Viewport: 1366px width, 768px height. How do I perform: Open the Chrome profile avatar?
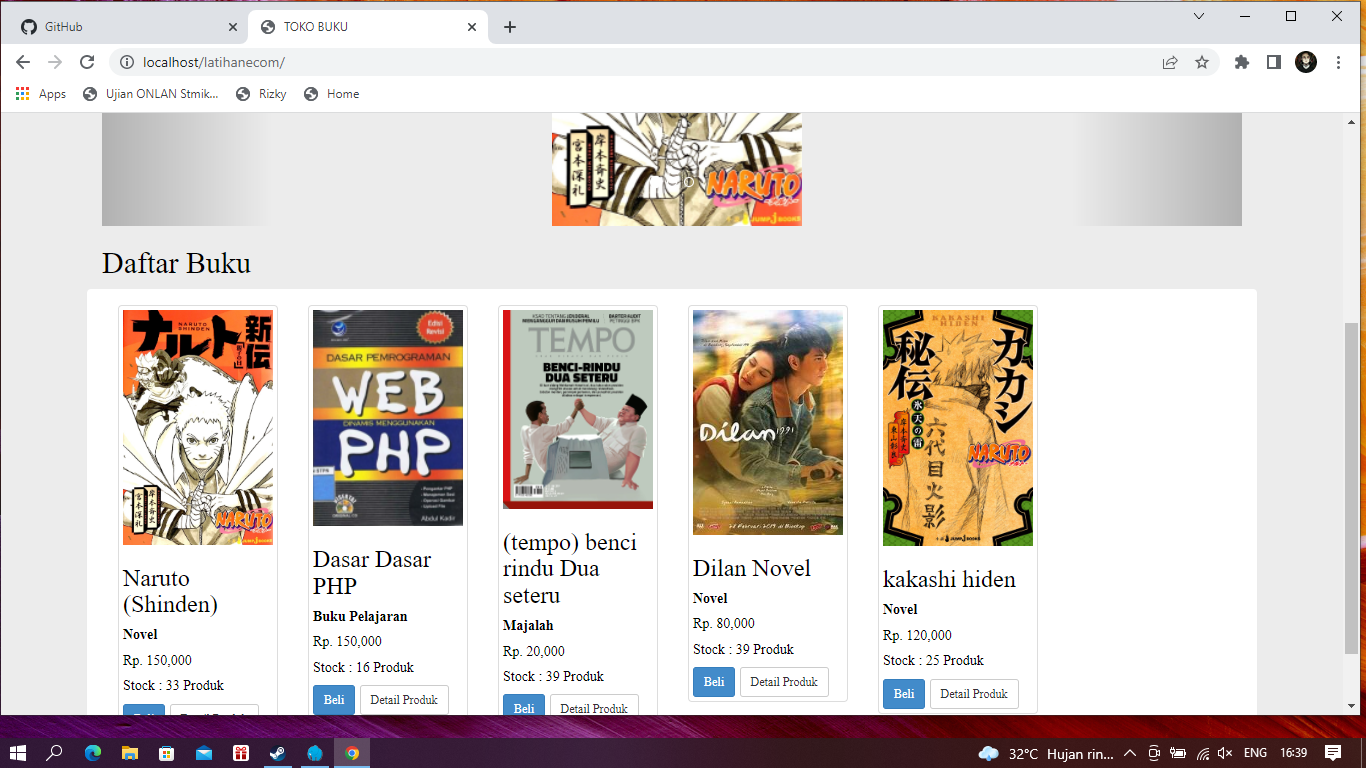pos(1306,62)
